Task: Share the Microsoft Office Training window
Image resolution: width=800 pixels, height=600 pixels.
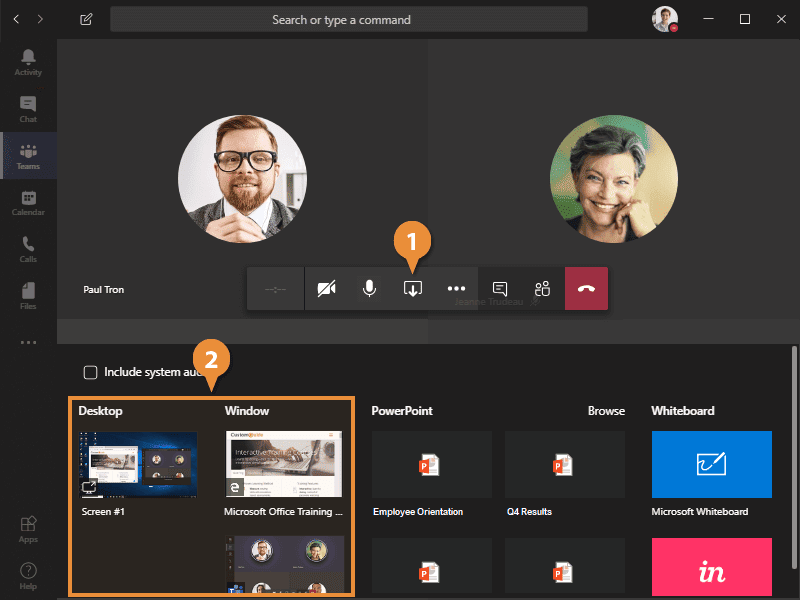Action: point(284,464)
